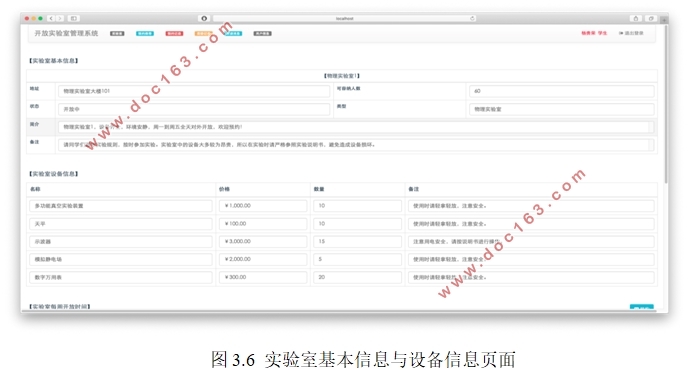This screenshot has width=696, height=391.
Task: Click price field ¥3,000.00
Action: [263, 241]
